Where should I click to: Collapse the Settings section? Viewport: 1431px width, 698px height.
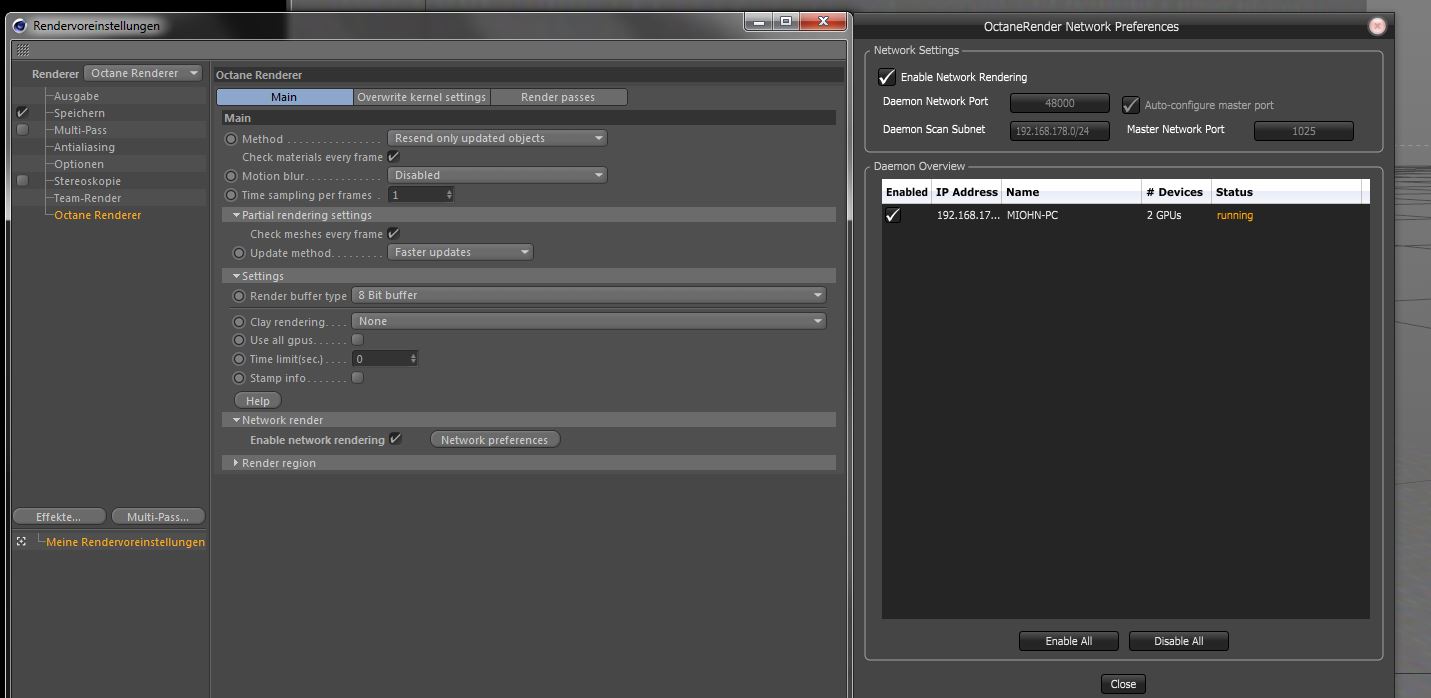click(237, 276)
